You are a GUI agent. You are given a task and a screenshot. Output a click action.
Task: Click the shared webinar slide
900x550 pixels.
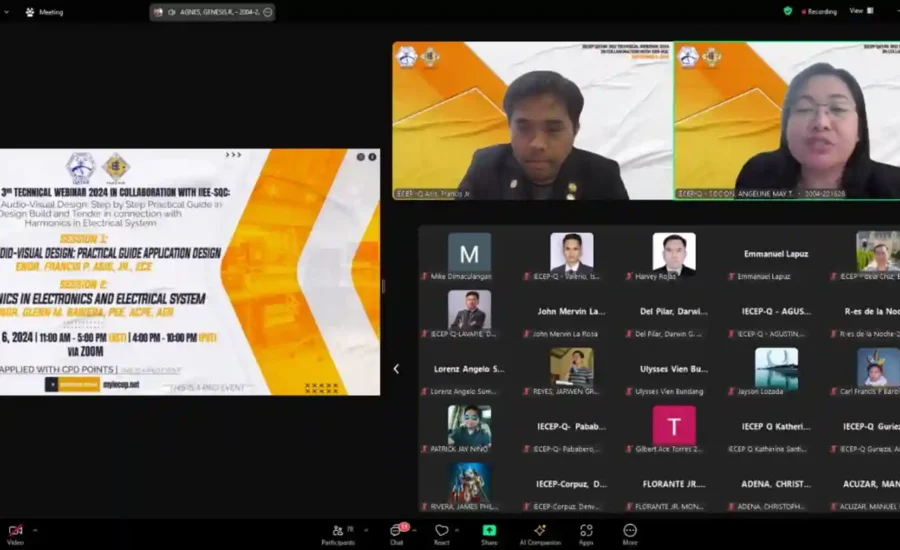(190, 272)
